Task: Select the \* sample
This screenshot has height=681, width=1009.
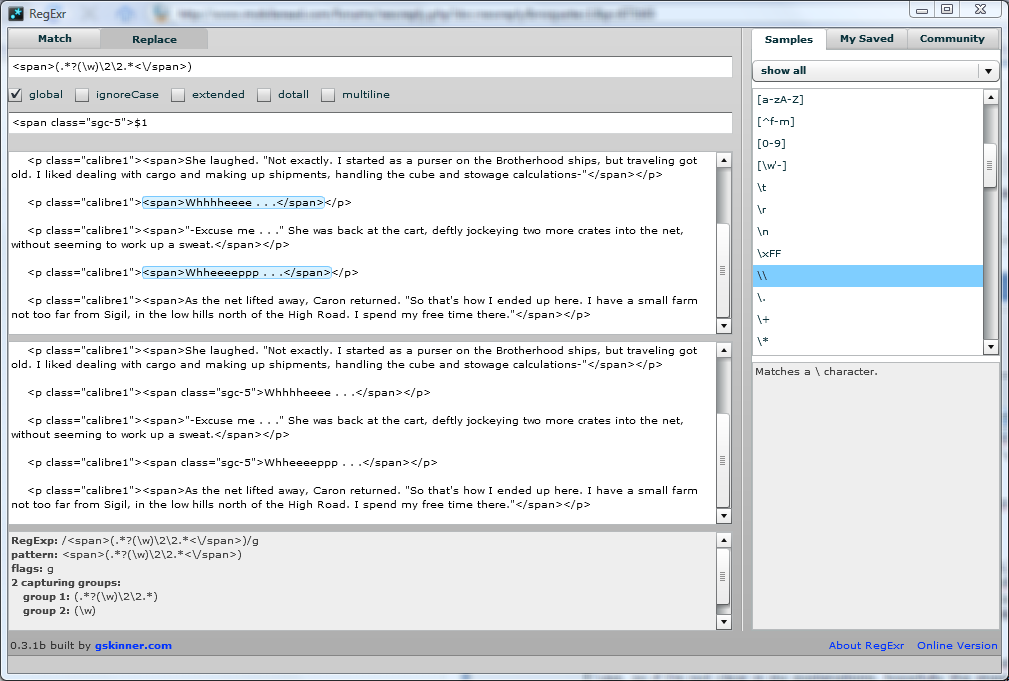Action: [x=867, y=341]
